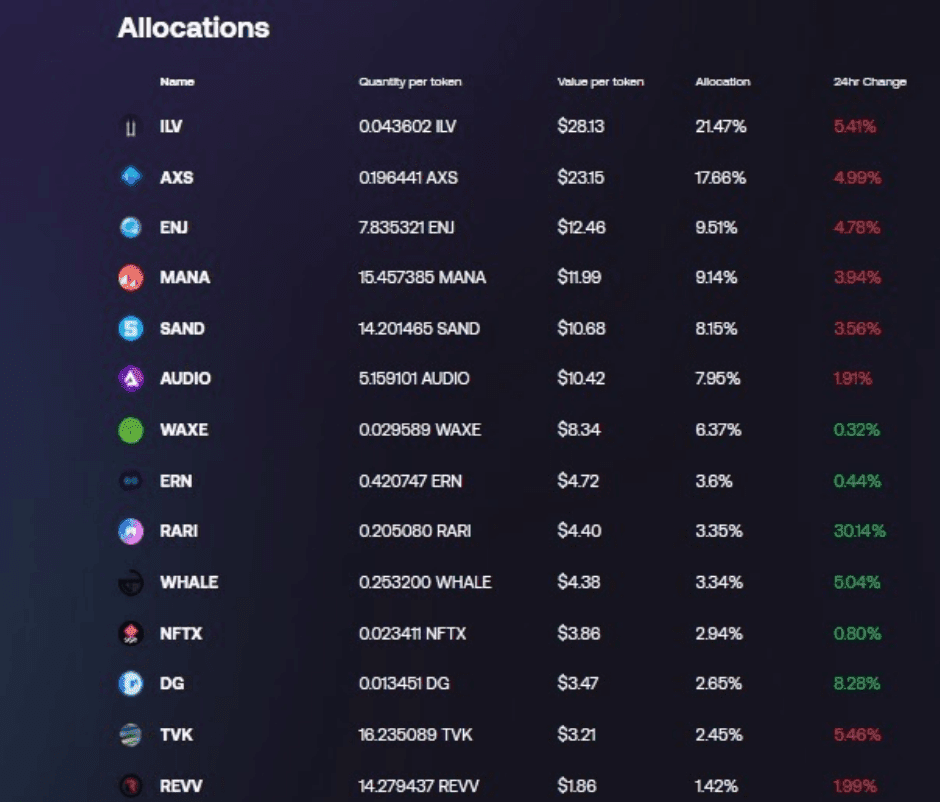940x802 pixels.
Task: Click the DG token icon
Action: [x=131, y=683]
